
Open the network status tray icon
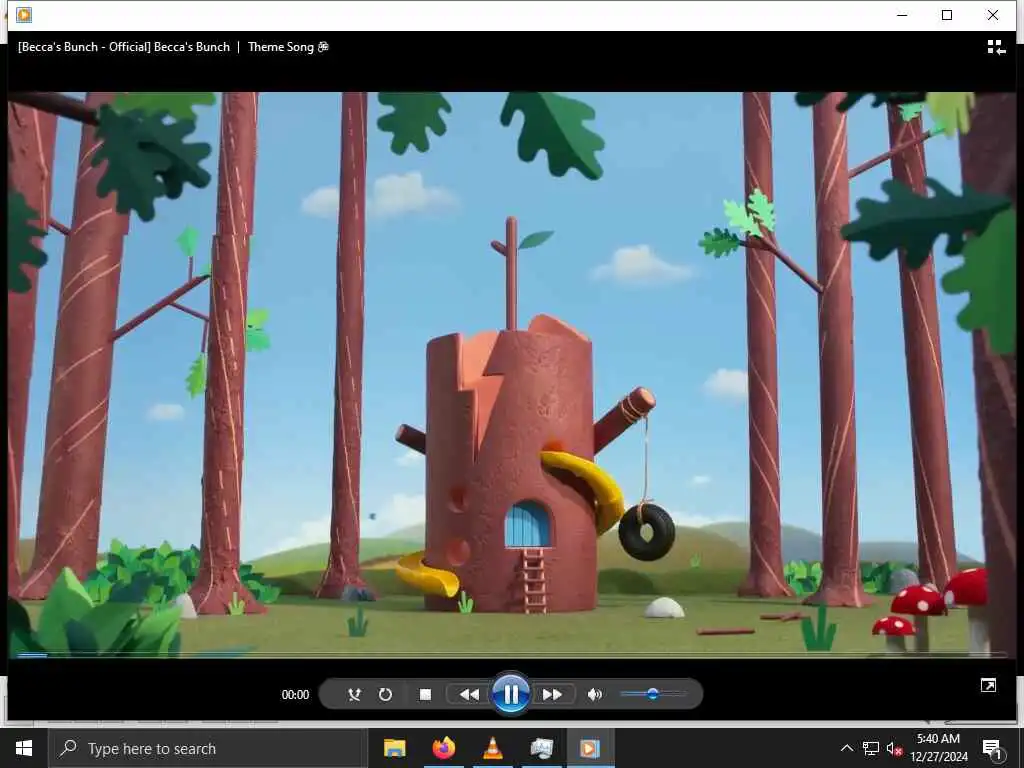click(x=870, y=748)
